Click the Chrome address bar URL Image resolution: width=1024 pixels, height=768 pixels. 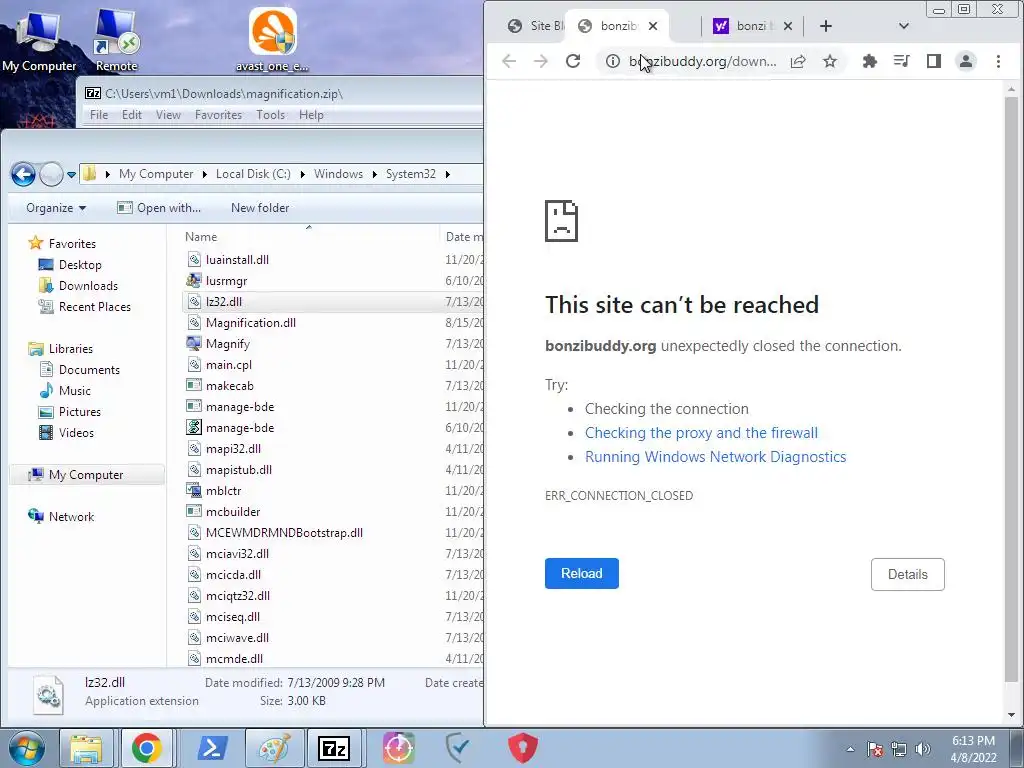(703, 61)
